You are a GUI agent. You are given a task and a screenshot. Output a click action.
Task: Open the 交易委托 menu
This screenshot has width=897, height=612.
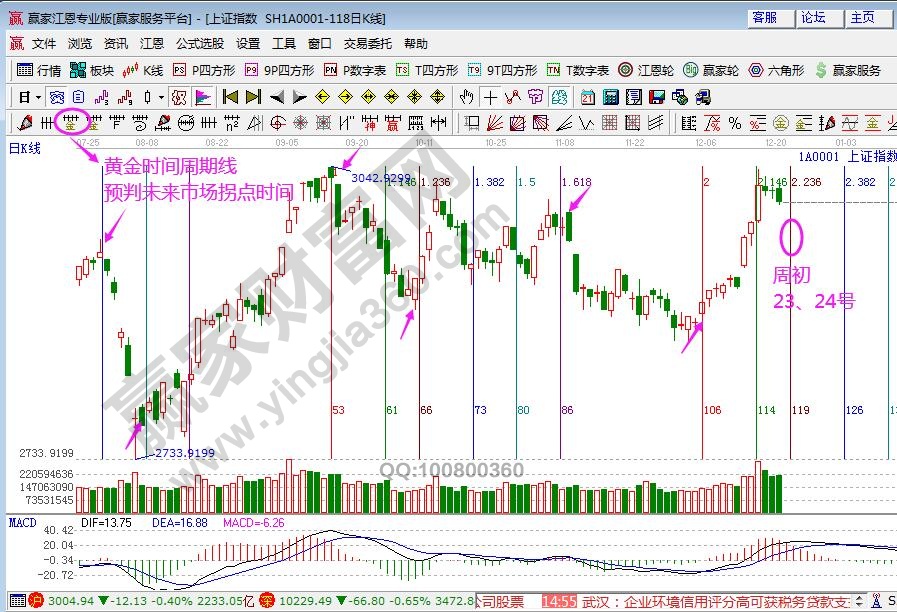(x=368, y=44)
